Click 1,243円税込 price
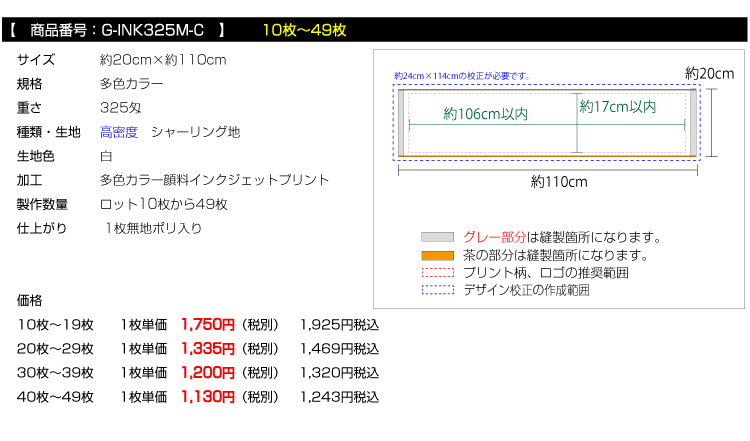The width and height of the screenshot is (750, 441). 339,397
